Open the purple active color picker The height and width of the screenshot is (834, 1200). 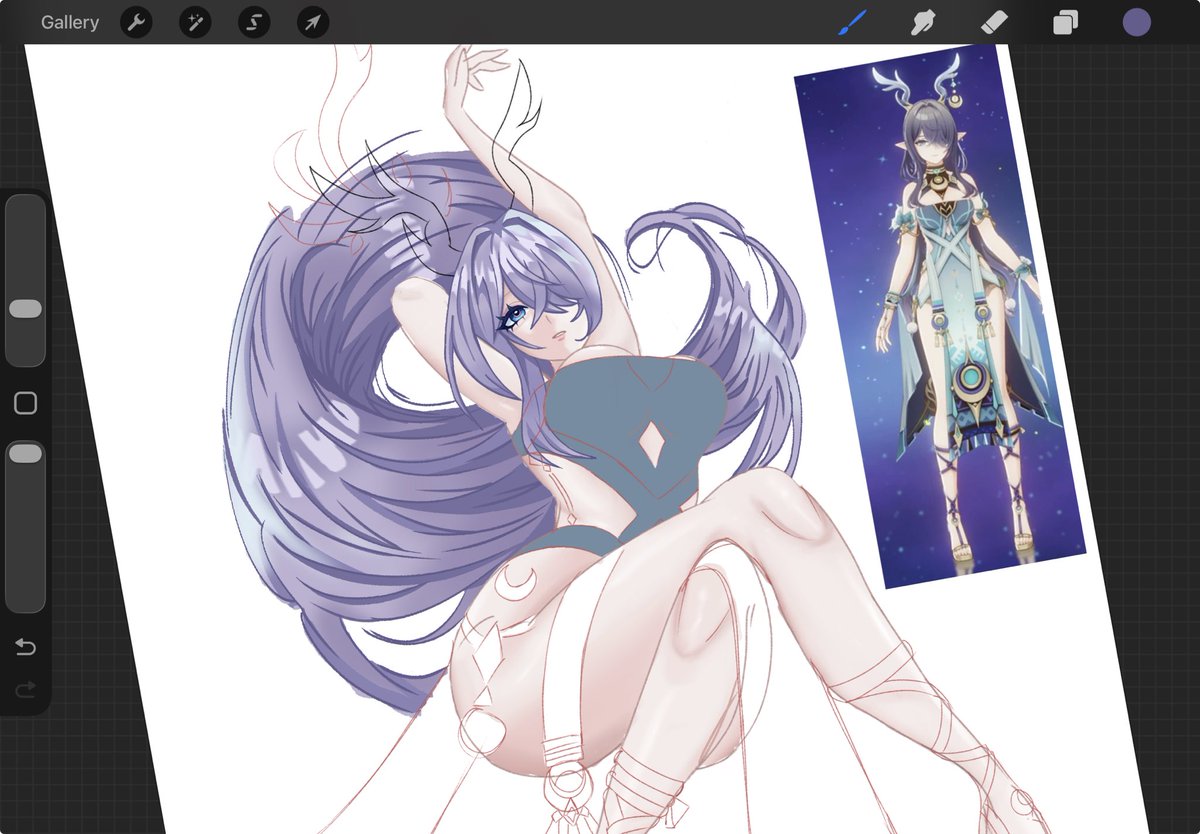(1136, 22)
